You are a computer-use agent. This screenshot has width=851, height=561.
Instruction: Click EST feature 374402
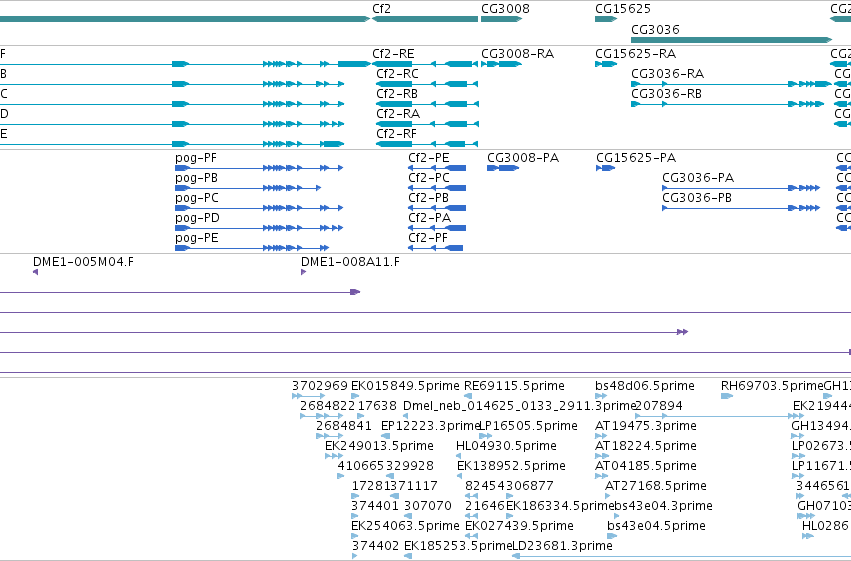pos(354,556)
